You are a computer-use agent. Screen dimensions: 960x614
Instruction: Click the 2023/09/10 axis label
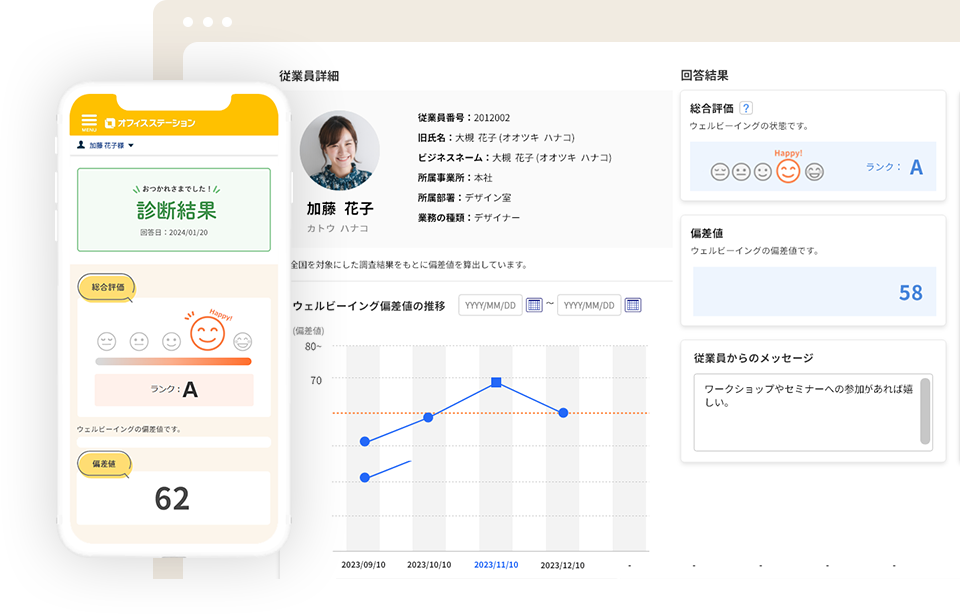tap(363, 565)
